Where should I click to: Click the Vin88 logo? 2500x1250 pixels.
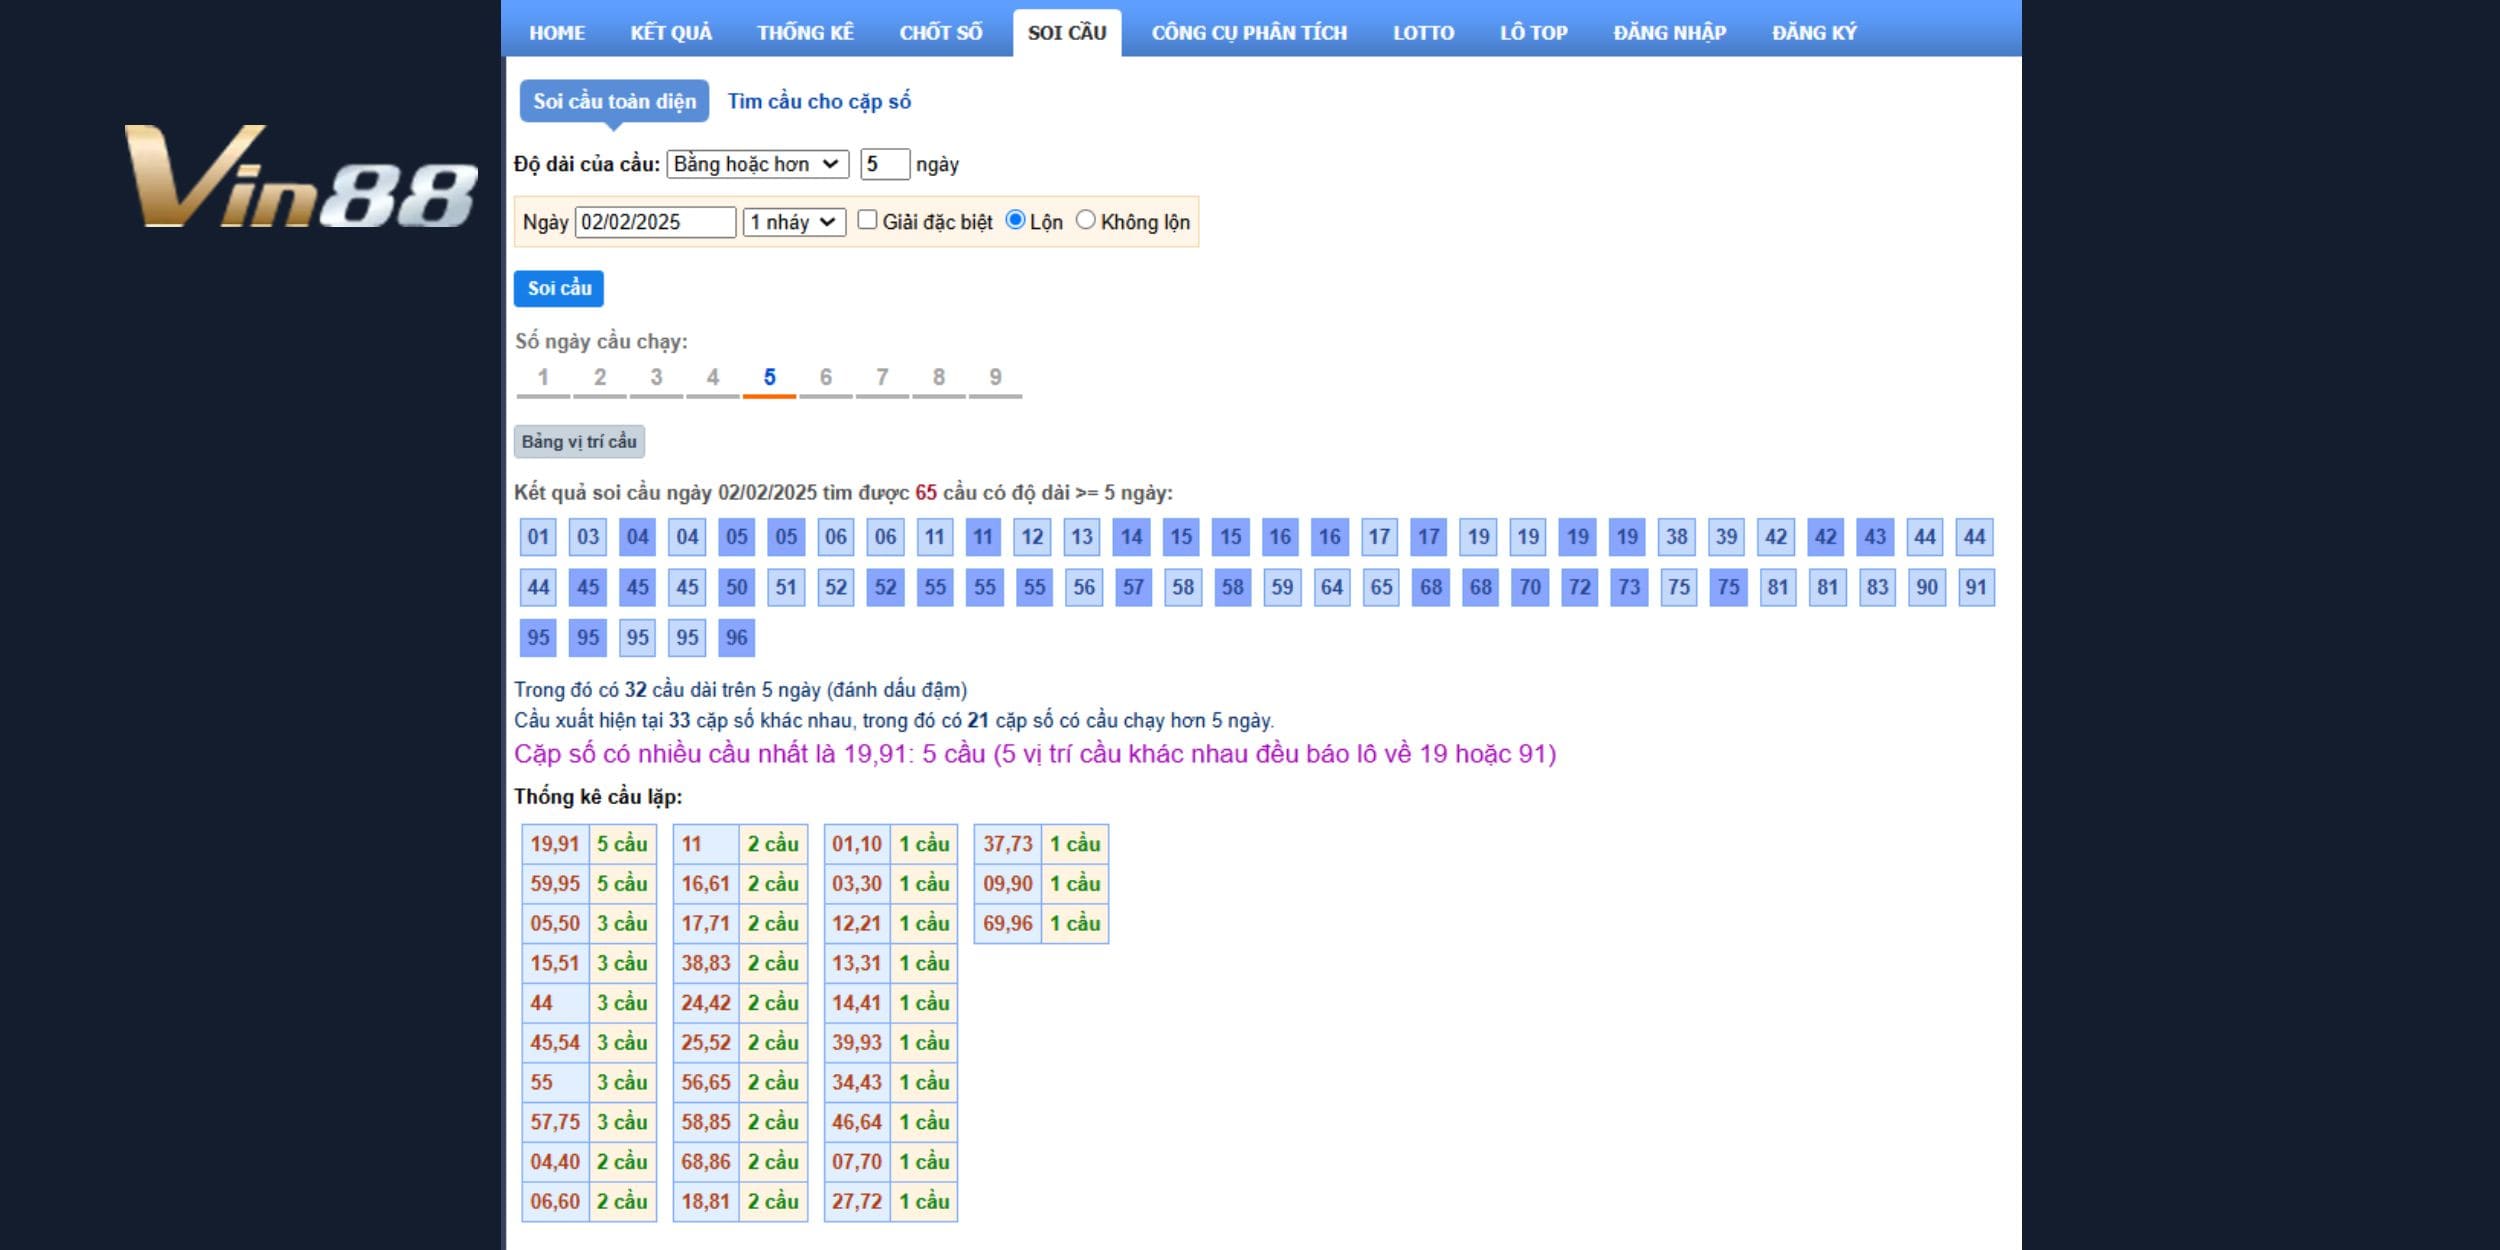pos(300,177)
